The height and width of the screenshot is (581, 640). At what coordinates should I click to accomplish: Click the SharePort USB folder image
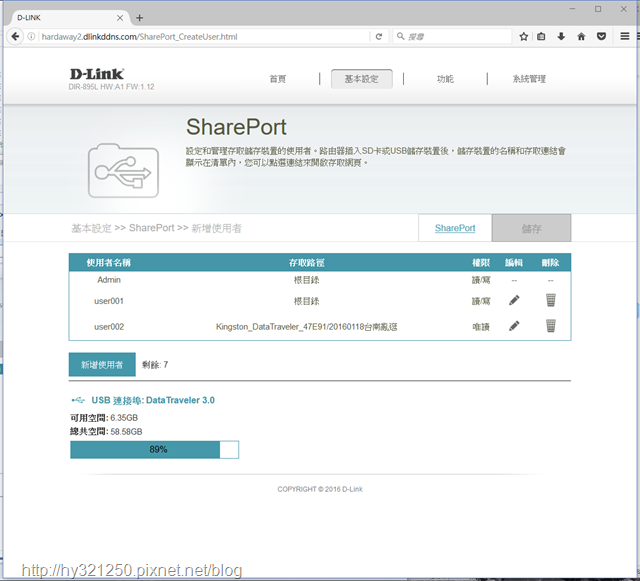[123, 171]
